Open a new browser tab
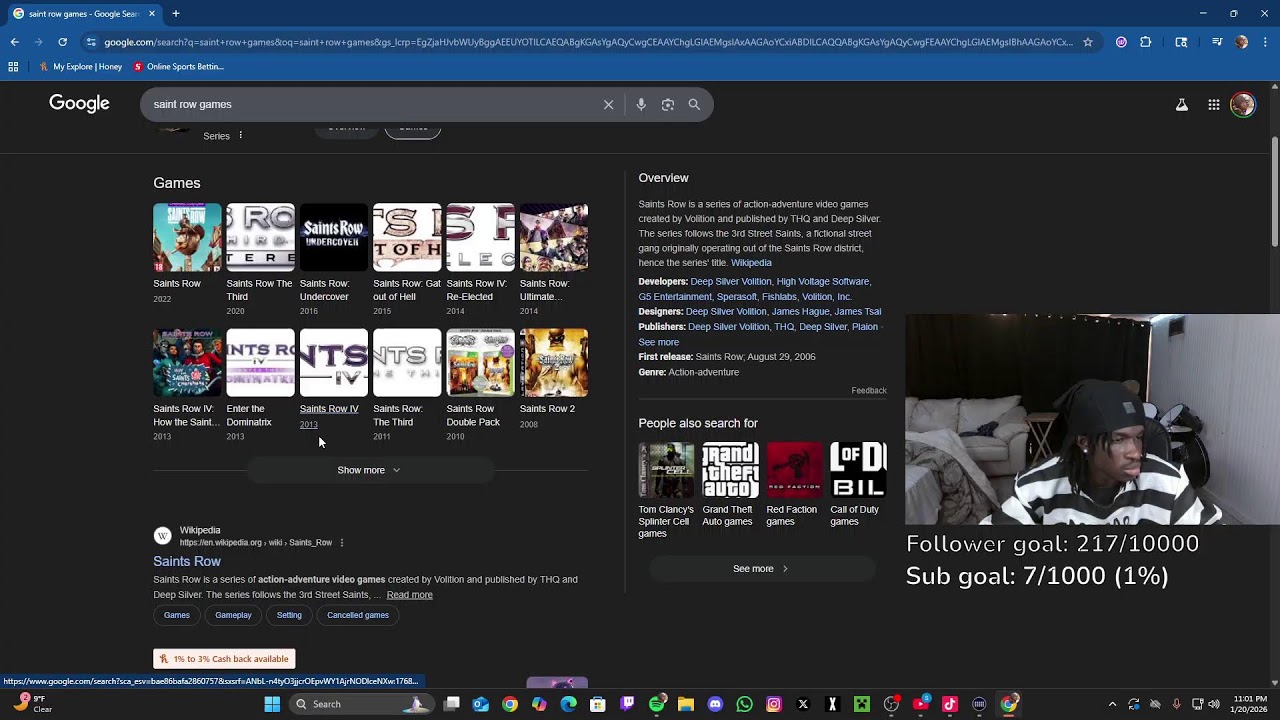This screenshot has width=1280, height=720. click(x=176, y=14)
